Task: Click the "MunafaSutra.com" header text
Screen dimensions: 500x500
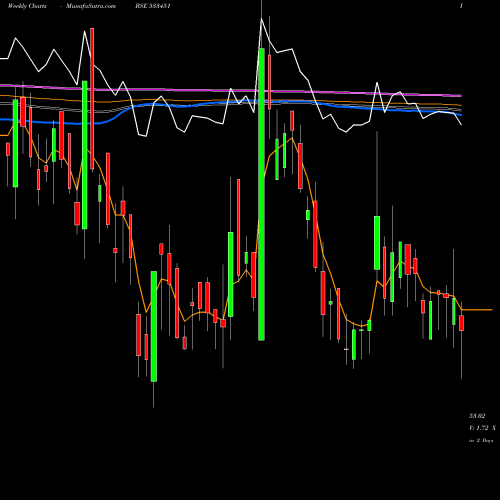Action: (x=91, y=6)
